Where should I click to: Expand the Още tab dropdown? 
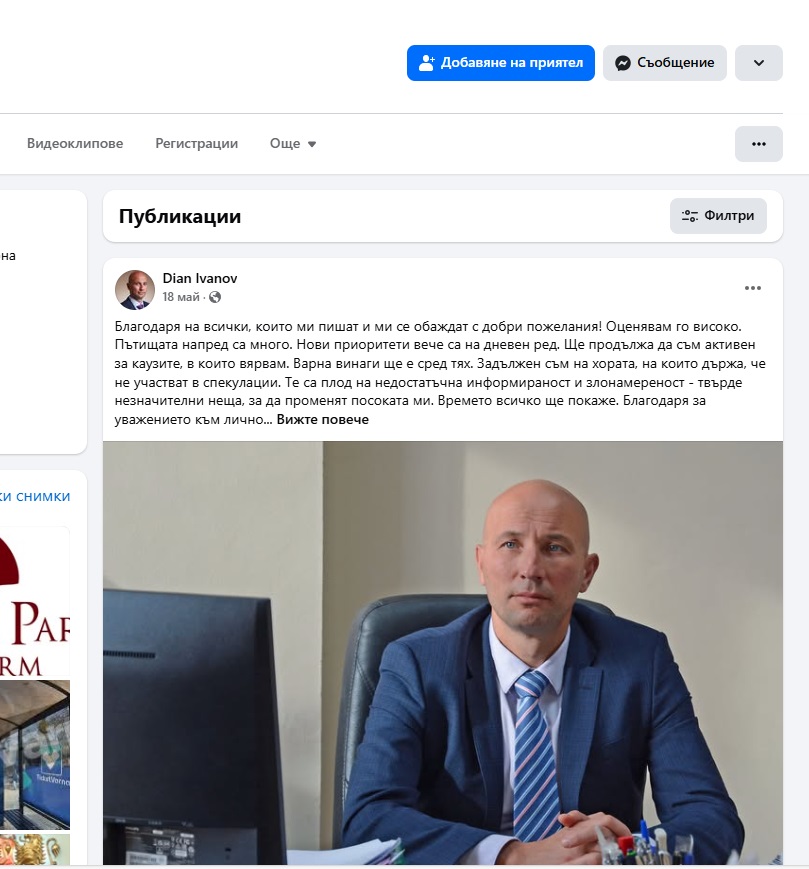click(293, 144)
